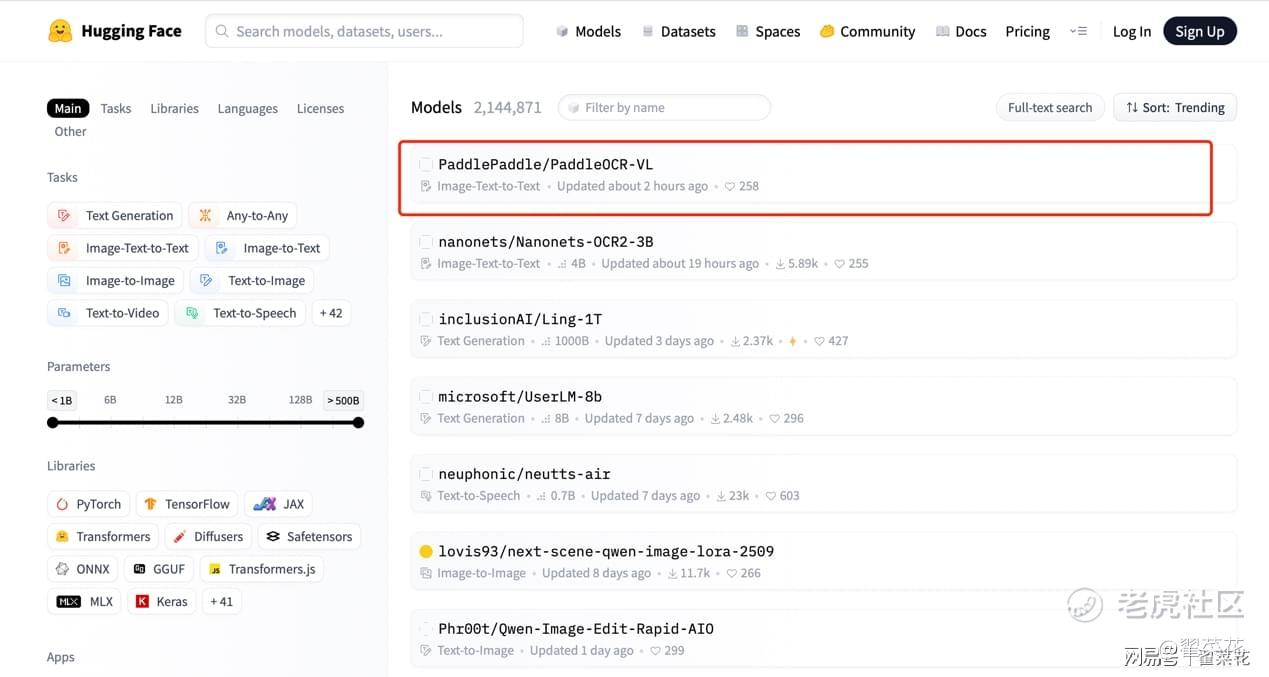
Task: Open the Spaces icon in navbar
Action: [x=742, y=31]
